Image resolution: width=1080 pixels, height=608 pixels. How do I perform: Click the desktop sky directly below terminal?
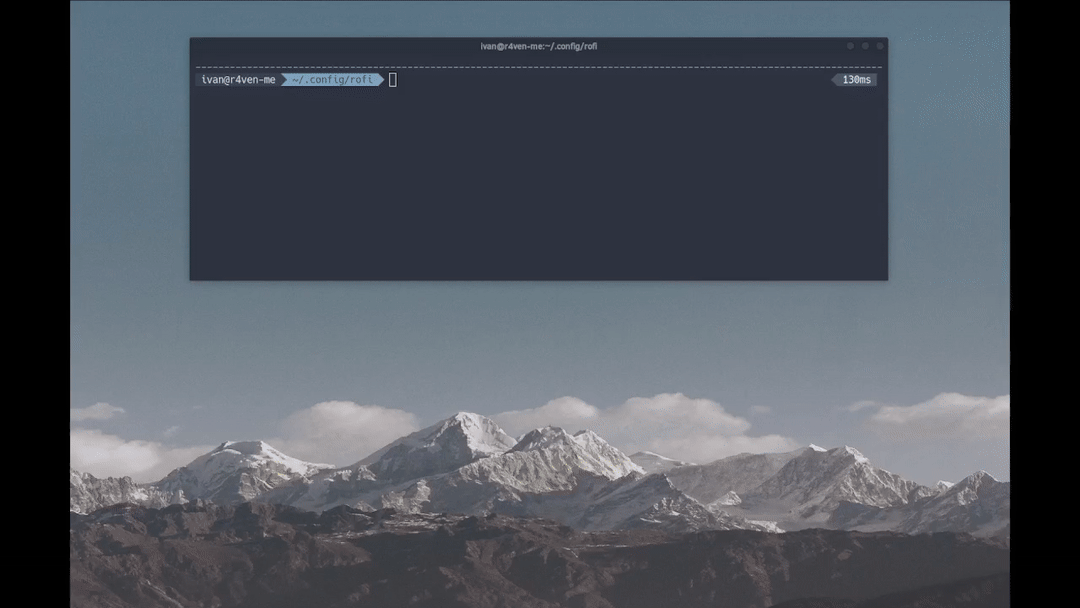tap(538, 330)
